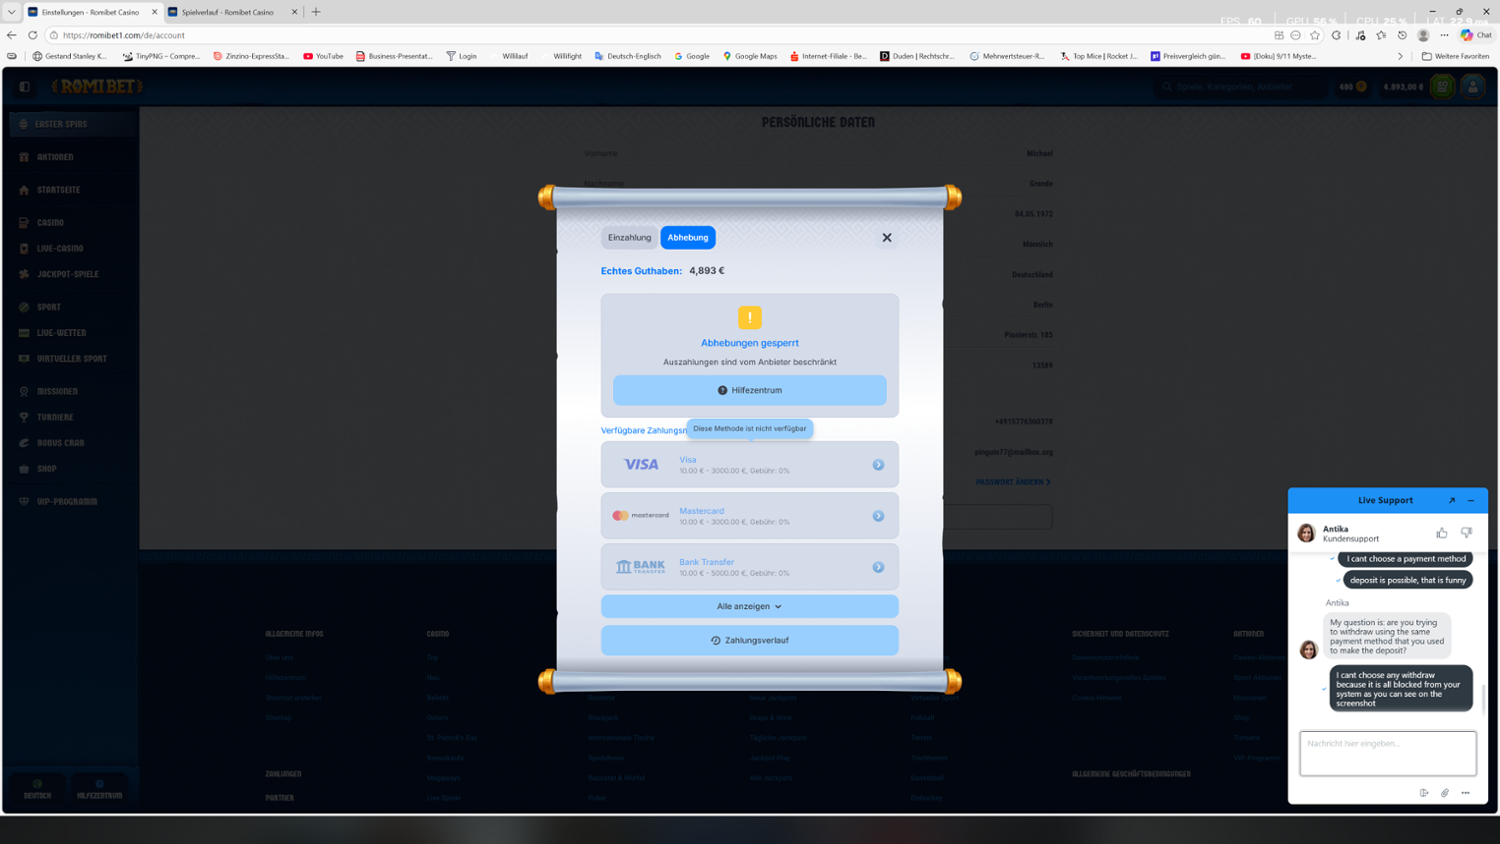The height and width of the screenshot is (844, 1500).
Task: Click the thumbs up rating icon
Action: (x=1441, y=533)
